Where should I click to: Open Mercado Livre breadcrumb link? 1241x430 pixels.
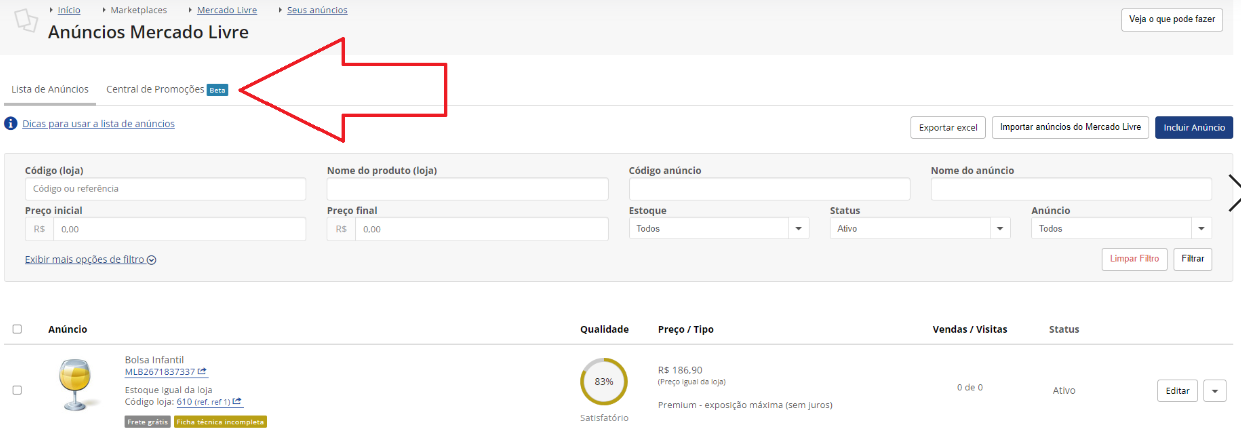[x=227, y=10]
